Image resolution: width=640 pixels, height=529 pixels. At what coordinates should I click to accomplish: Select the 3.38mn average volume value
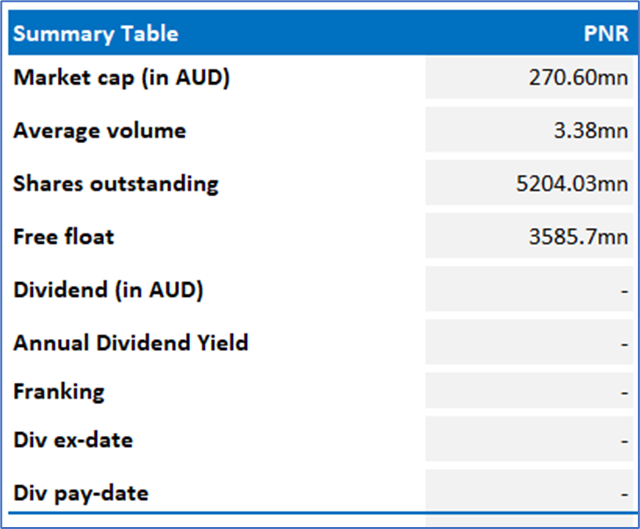pos(592,131)
